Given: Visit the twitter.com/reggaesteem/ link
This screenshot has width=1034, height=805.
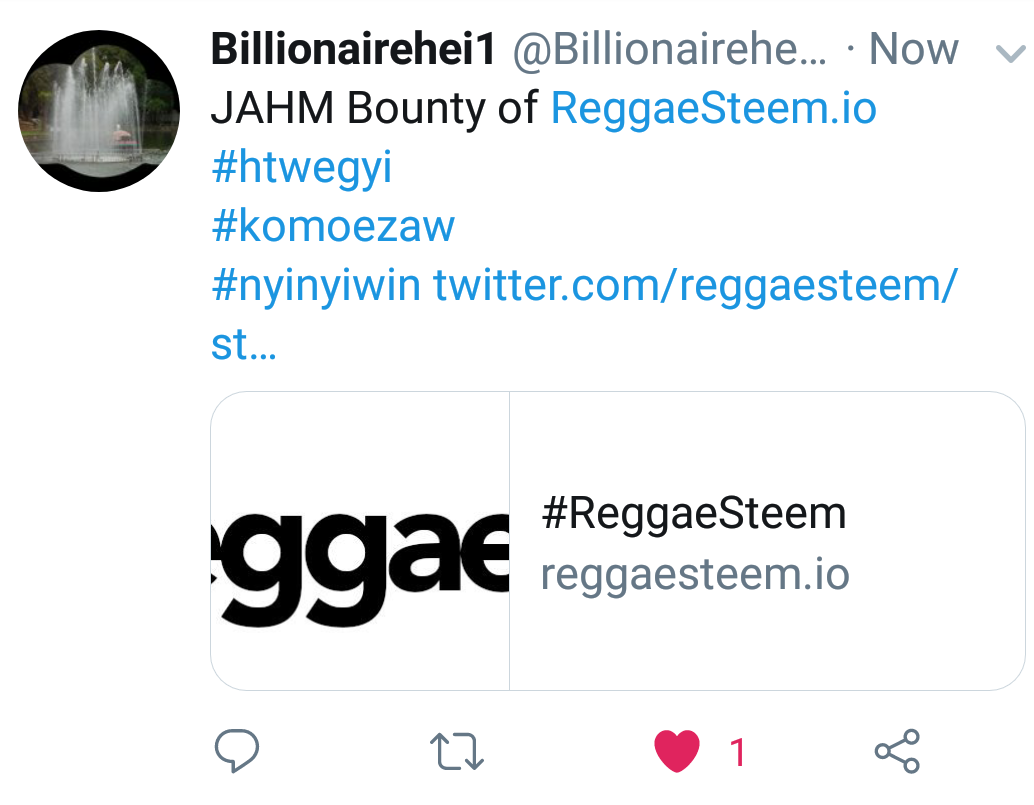Looking at the screenshot, I should coord(695,287).
